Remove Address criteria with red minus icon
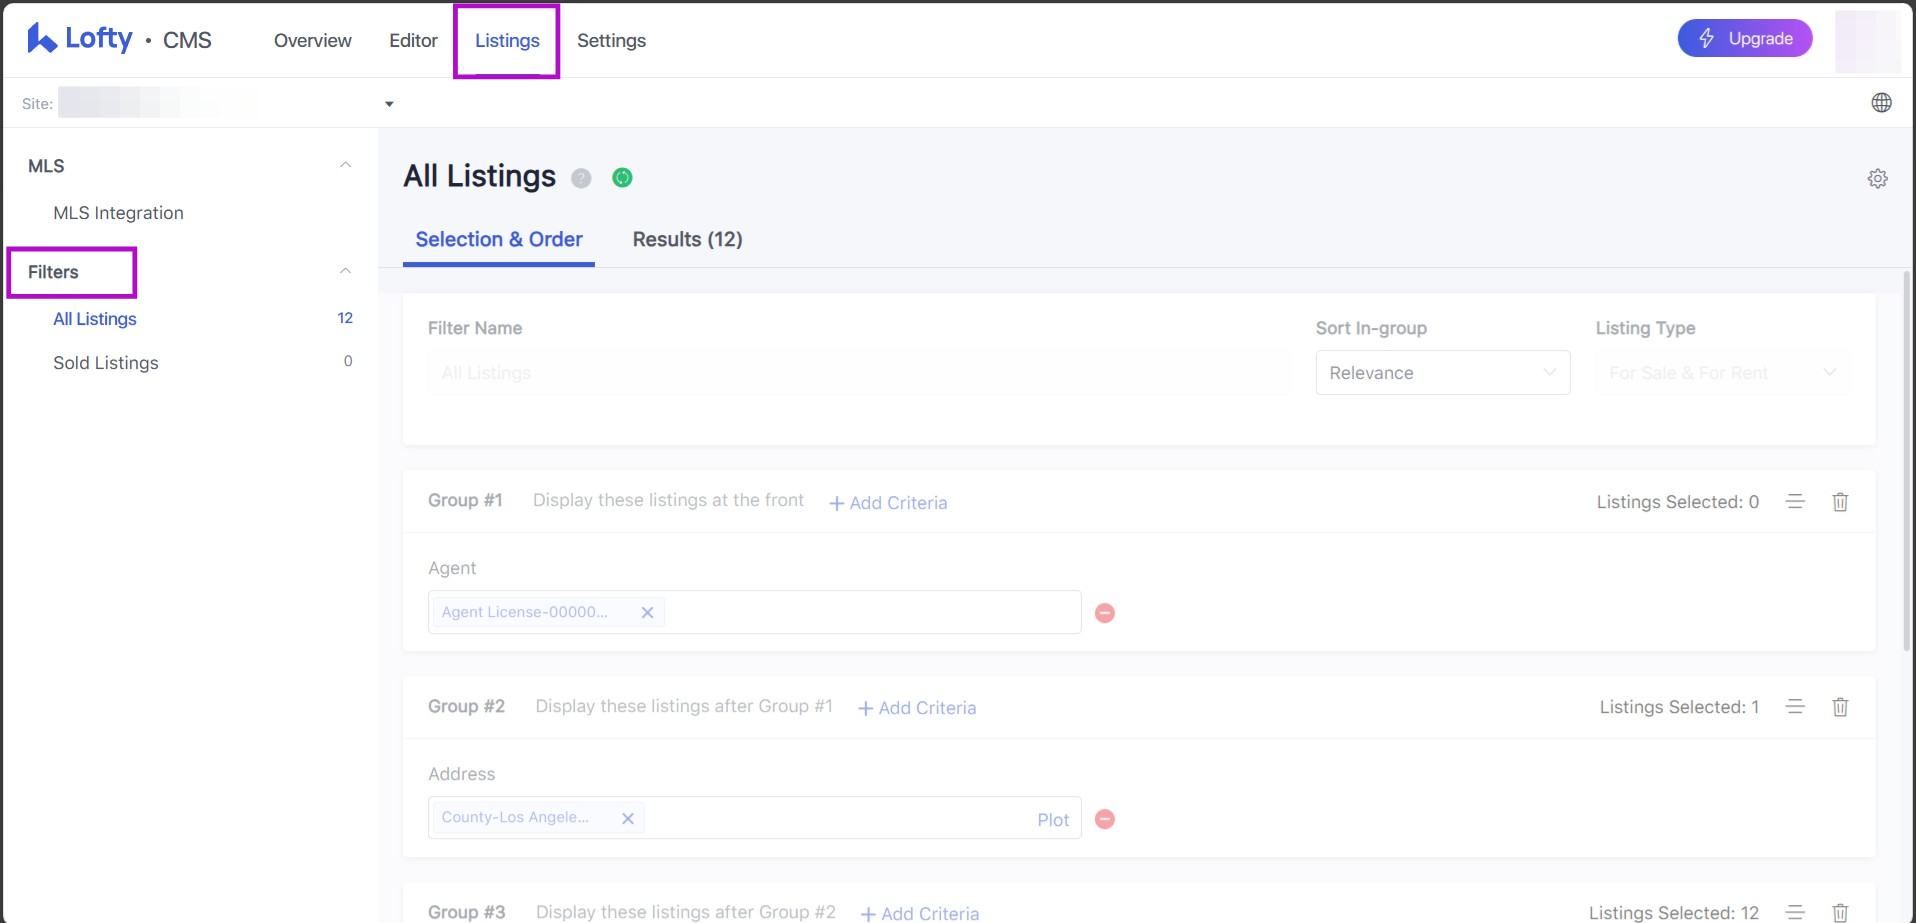 point(1104,819)
